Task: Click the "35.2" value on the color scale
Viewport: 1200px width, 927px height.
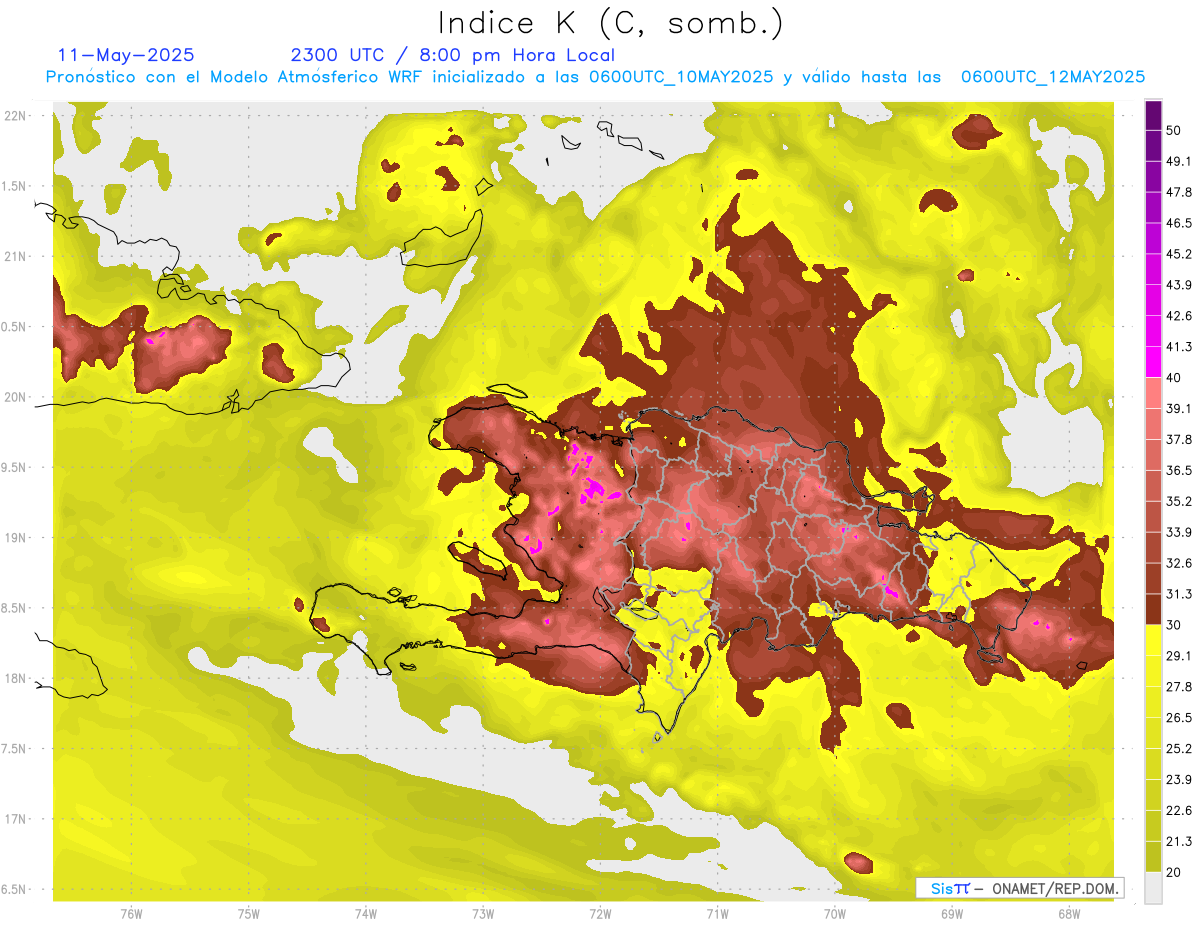Action: click(x=1179, y=501)
